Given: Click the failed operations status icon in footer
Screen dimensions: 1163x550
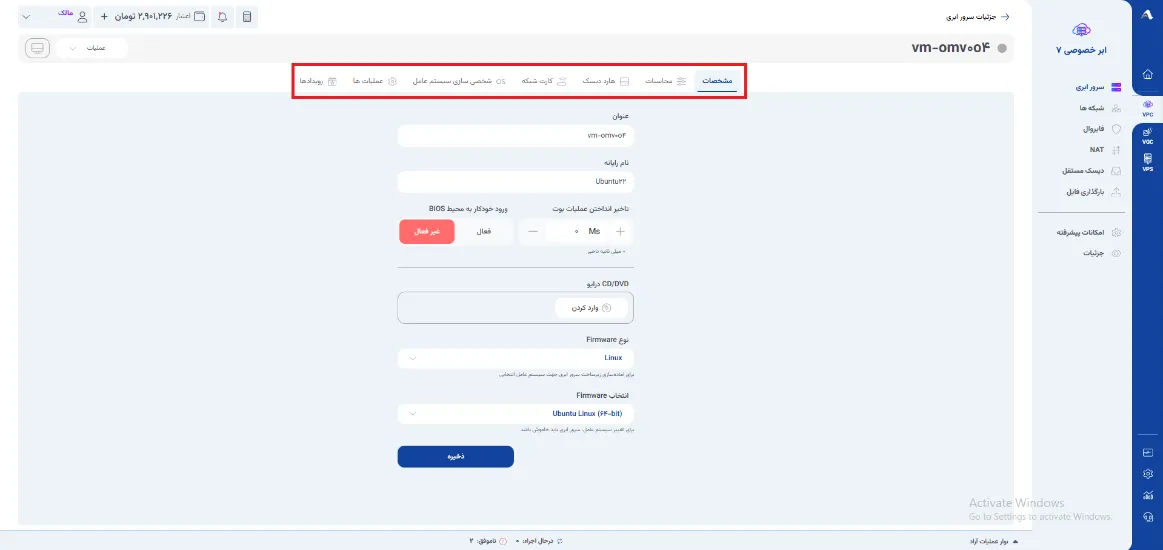Looking at the screenshot, I should click(x=503, y=541).
